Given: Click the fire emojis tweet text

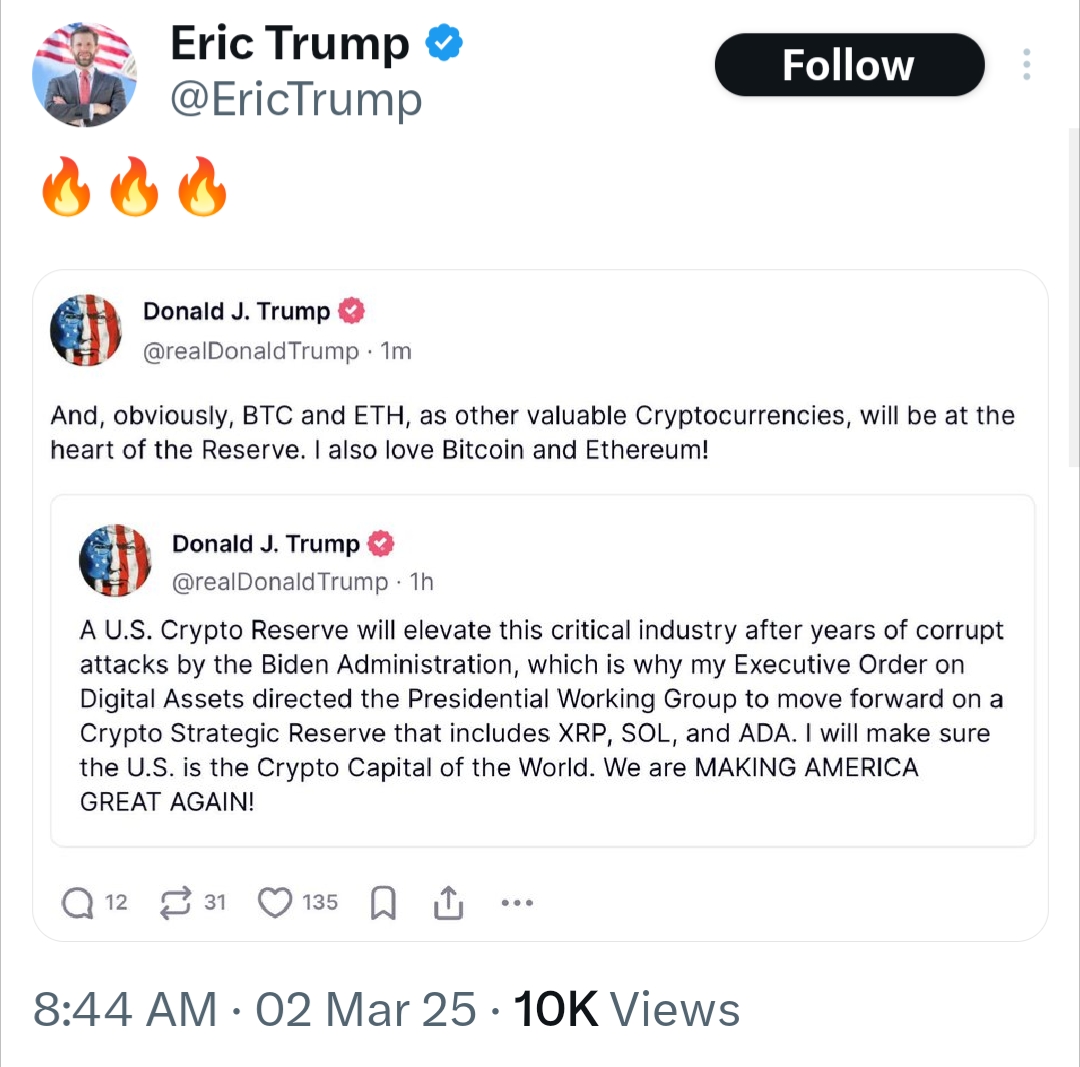Looking at the screenshot, I should [x=134, y=187].
